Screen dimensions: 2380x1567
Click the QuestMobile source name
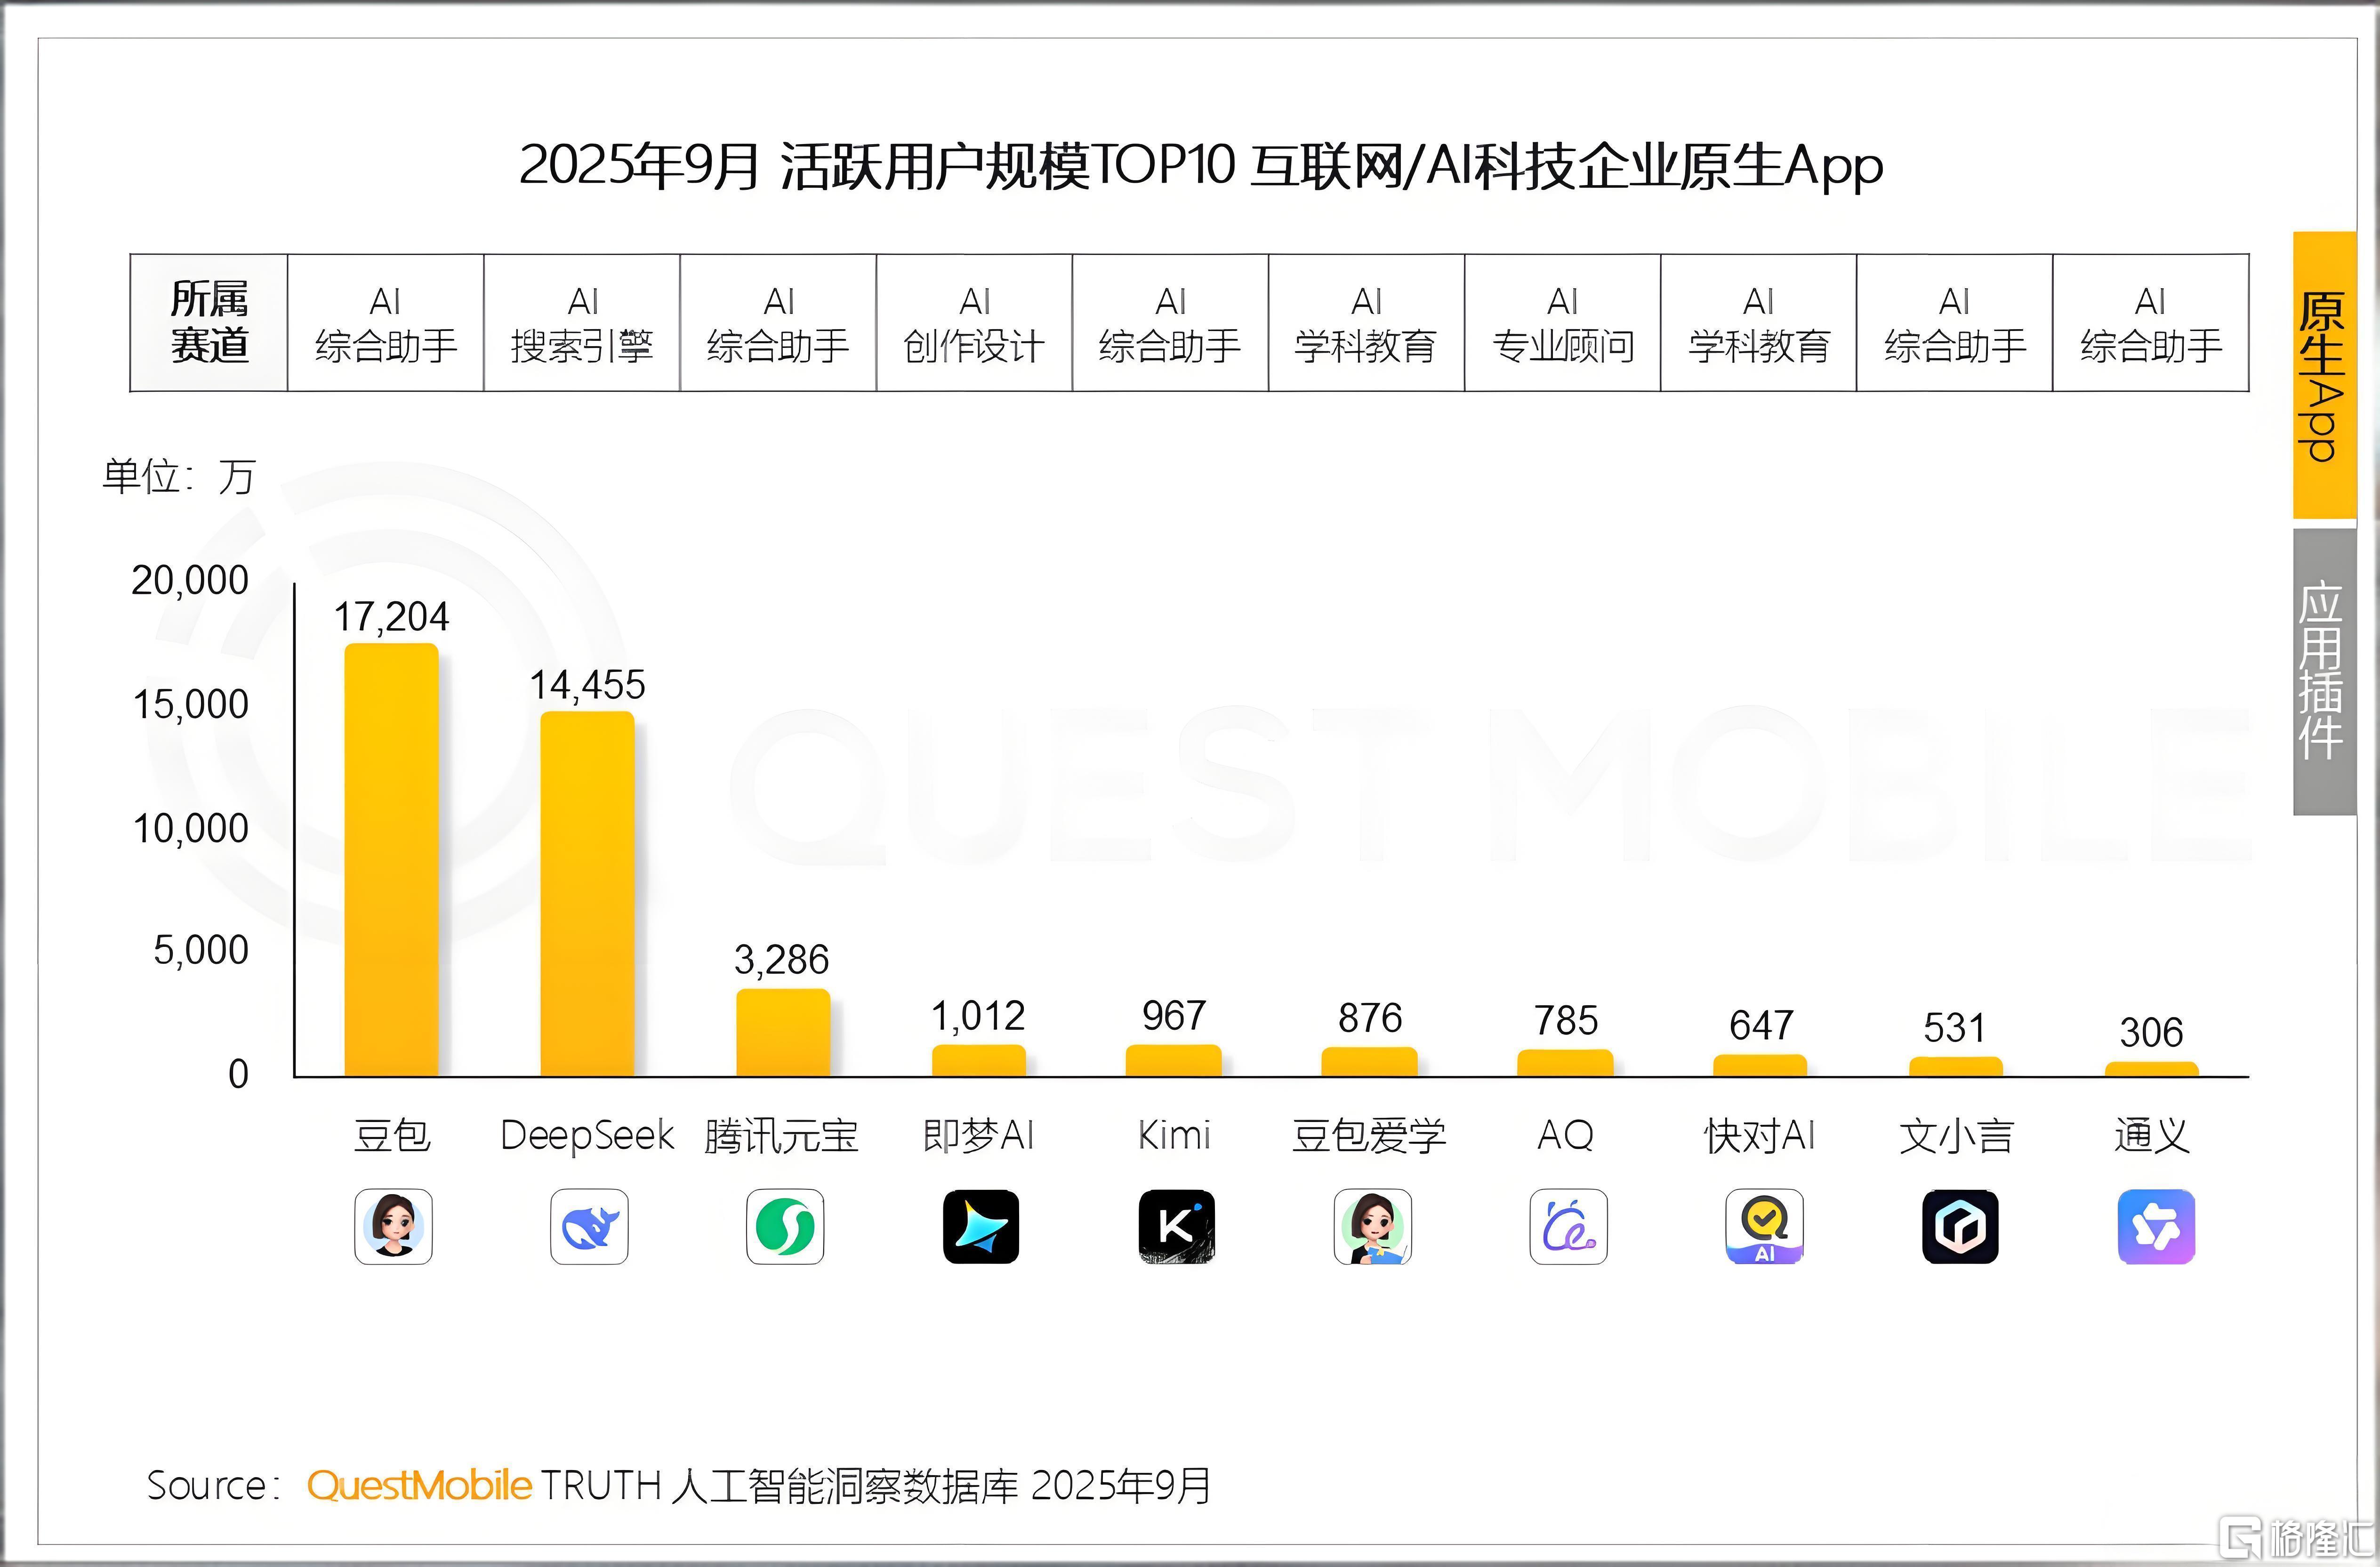[x=419, y=1486]
